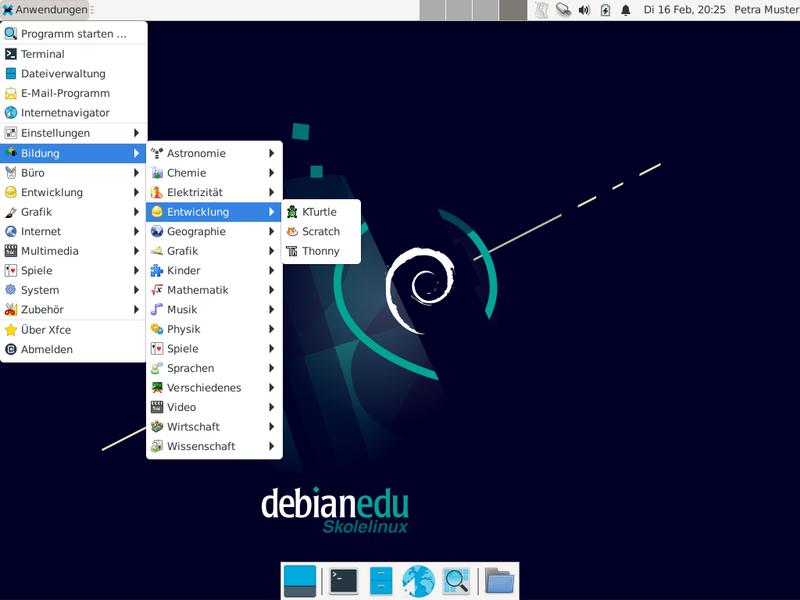Viewport: 800px width, 600px height.
Task: Open Internetnavigator menu entry
Action: pyautogui.click(x=73, y=113)
